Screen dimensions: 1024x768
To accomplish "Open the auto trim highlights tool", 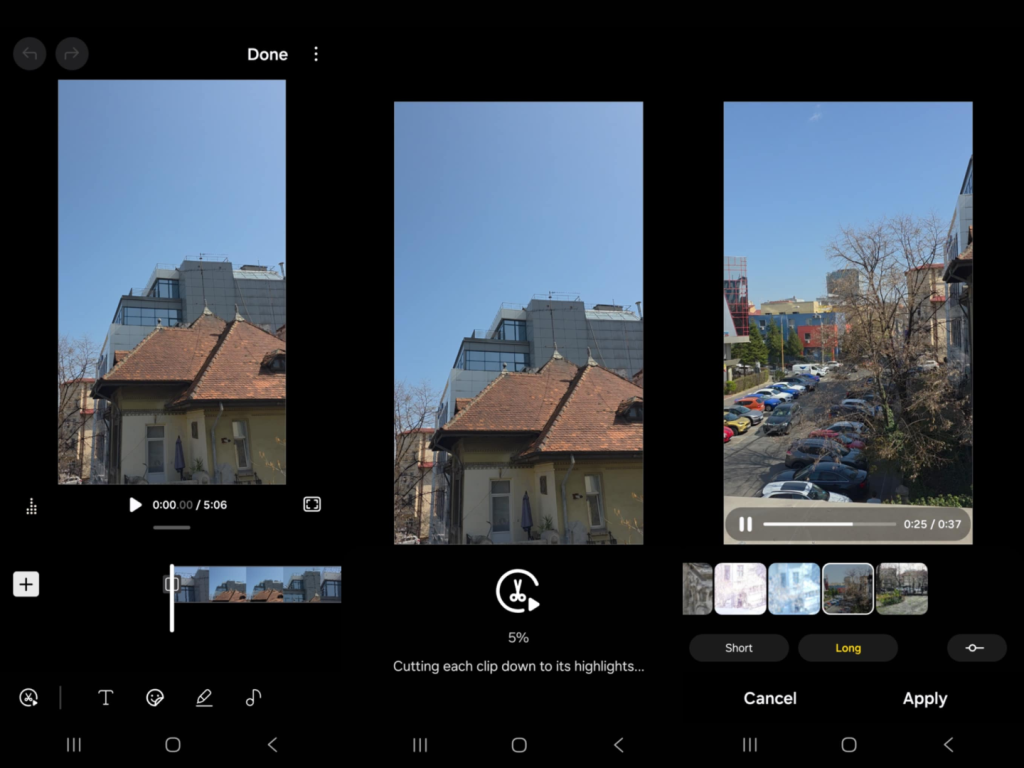I will (x=28, y=698).
